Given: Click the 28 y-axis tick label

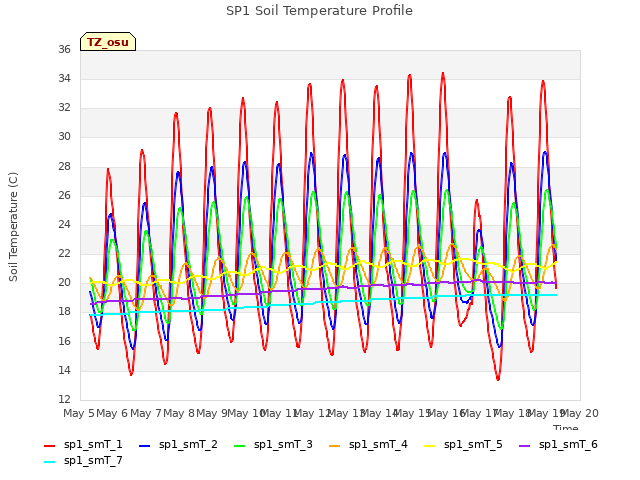Looking at the screenshot, I should coord(64,166).
